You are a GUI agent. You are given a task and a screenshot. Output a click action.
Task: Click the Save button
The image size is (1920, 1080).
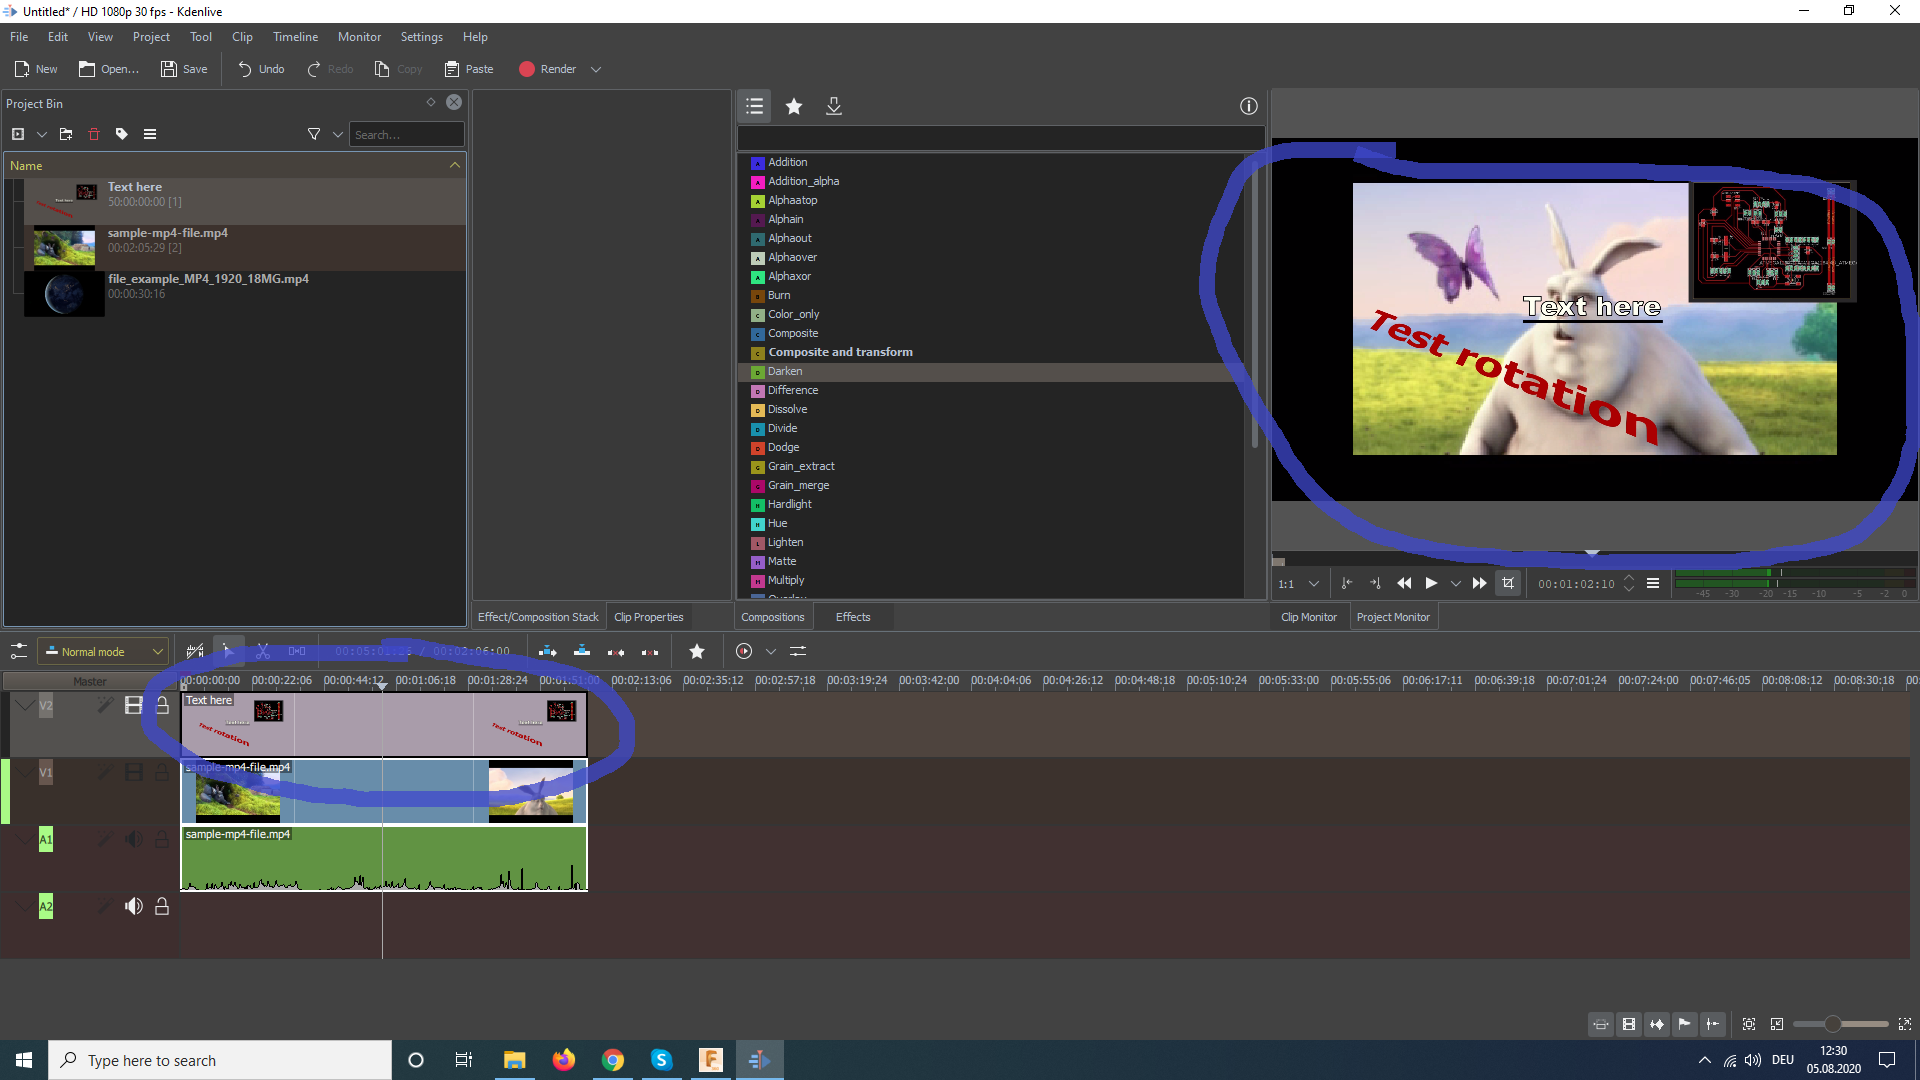tap(185, 69)
